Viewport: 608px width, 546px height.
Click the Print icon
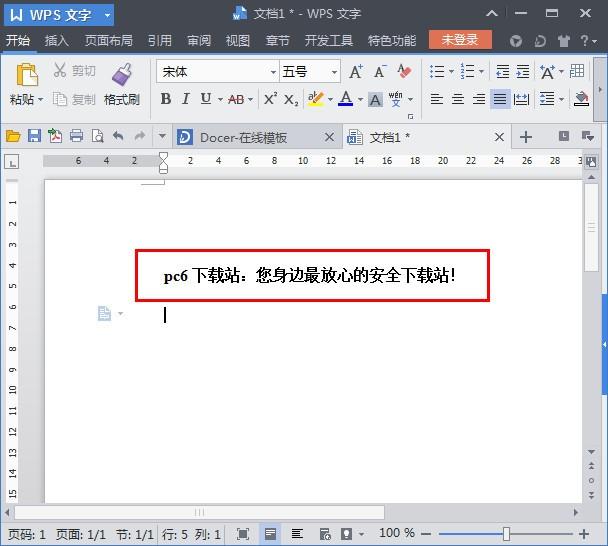coord(76,136)
